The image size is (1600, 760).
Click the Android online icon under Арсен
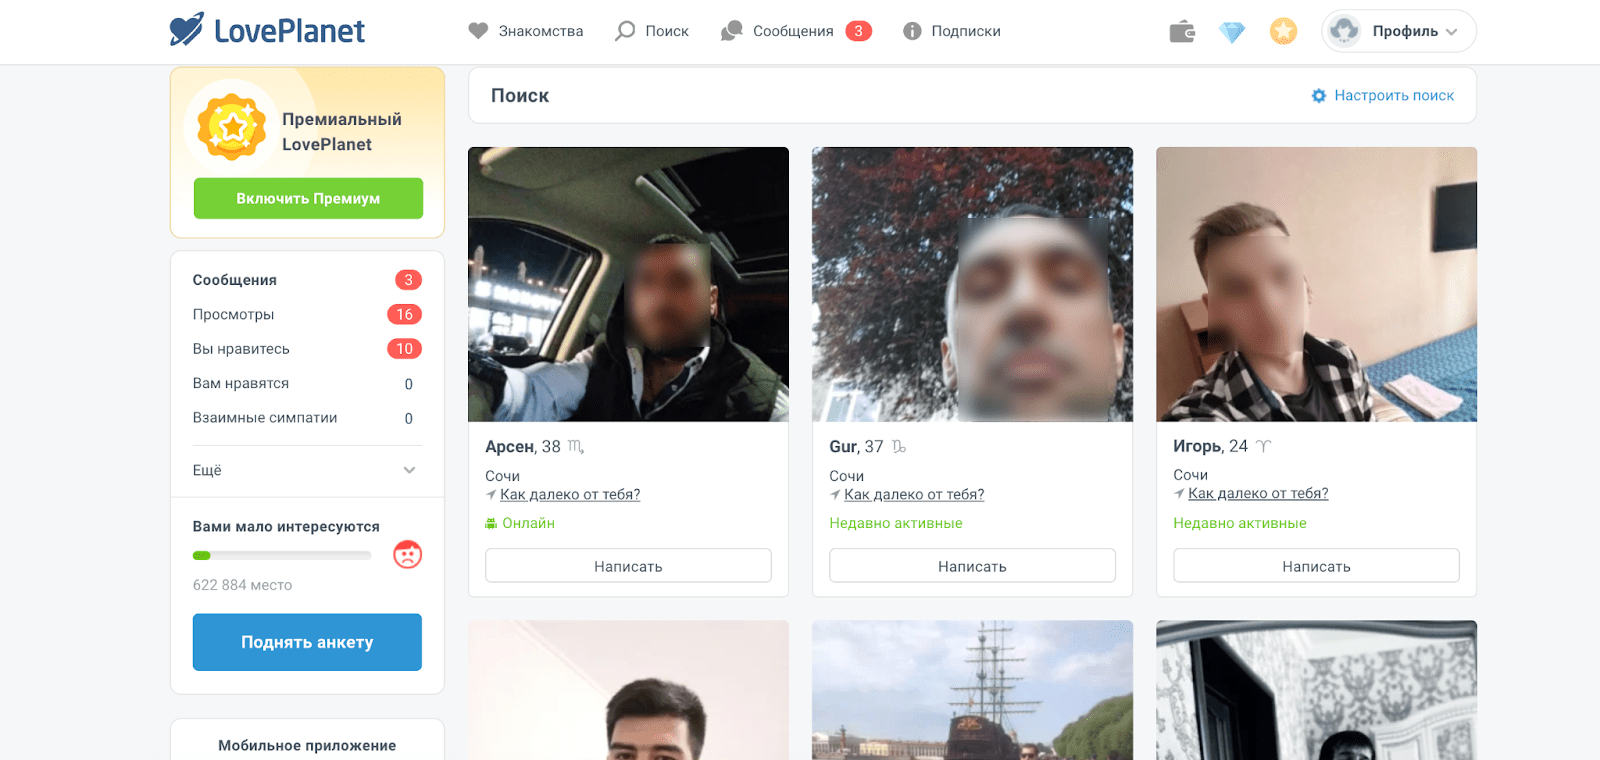[491, 523]
